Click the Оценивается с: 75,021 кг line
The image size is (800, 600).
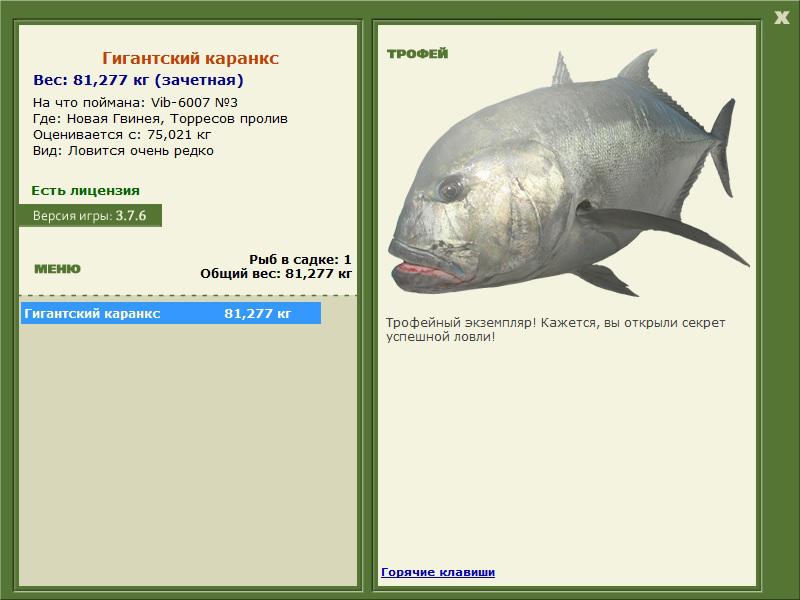[x=122, y=134]
